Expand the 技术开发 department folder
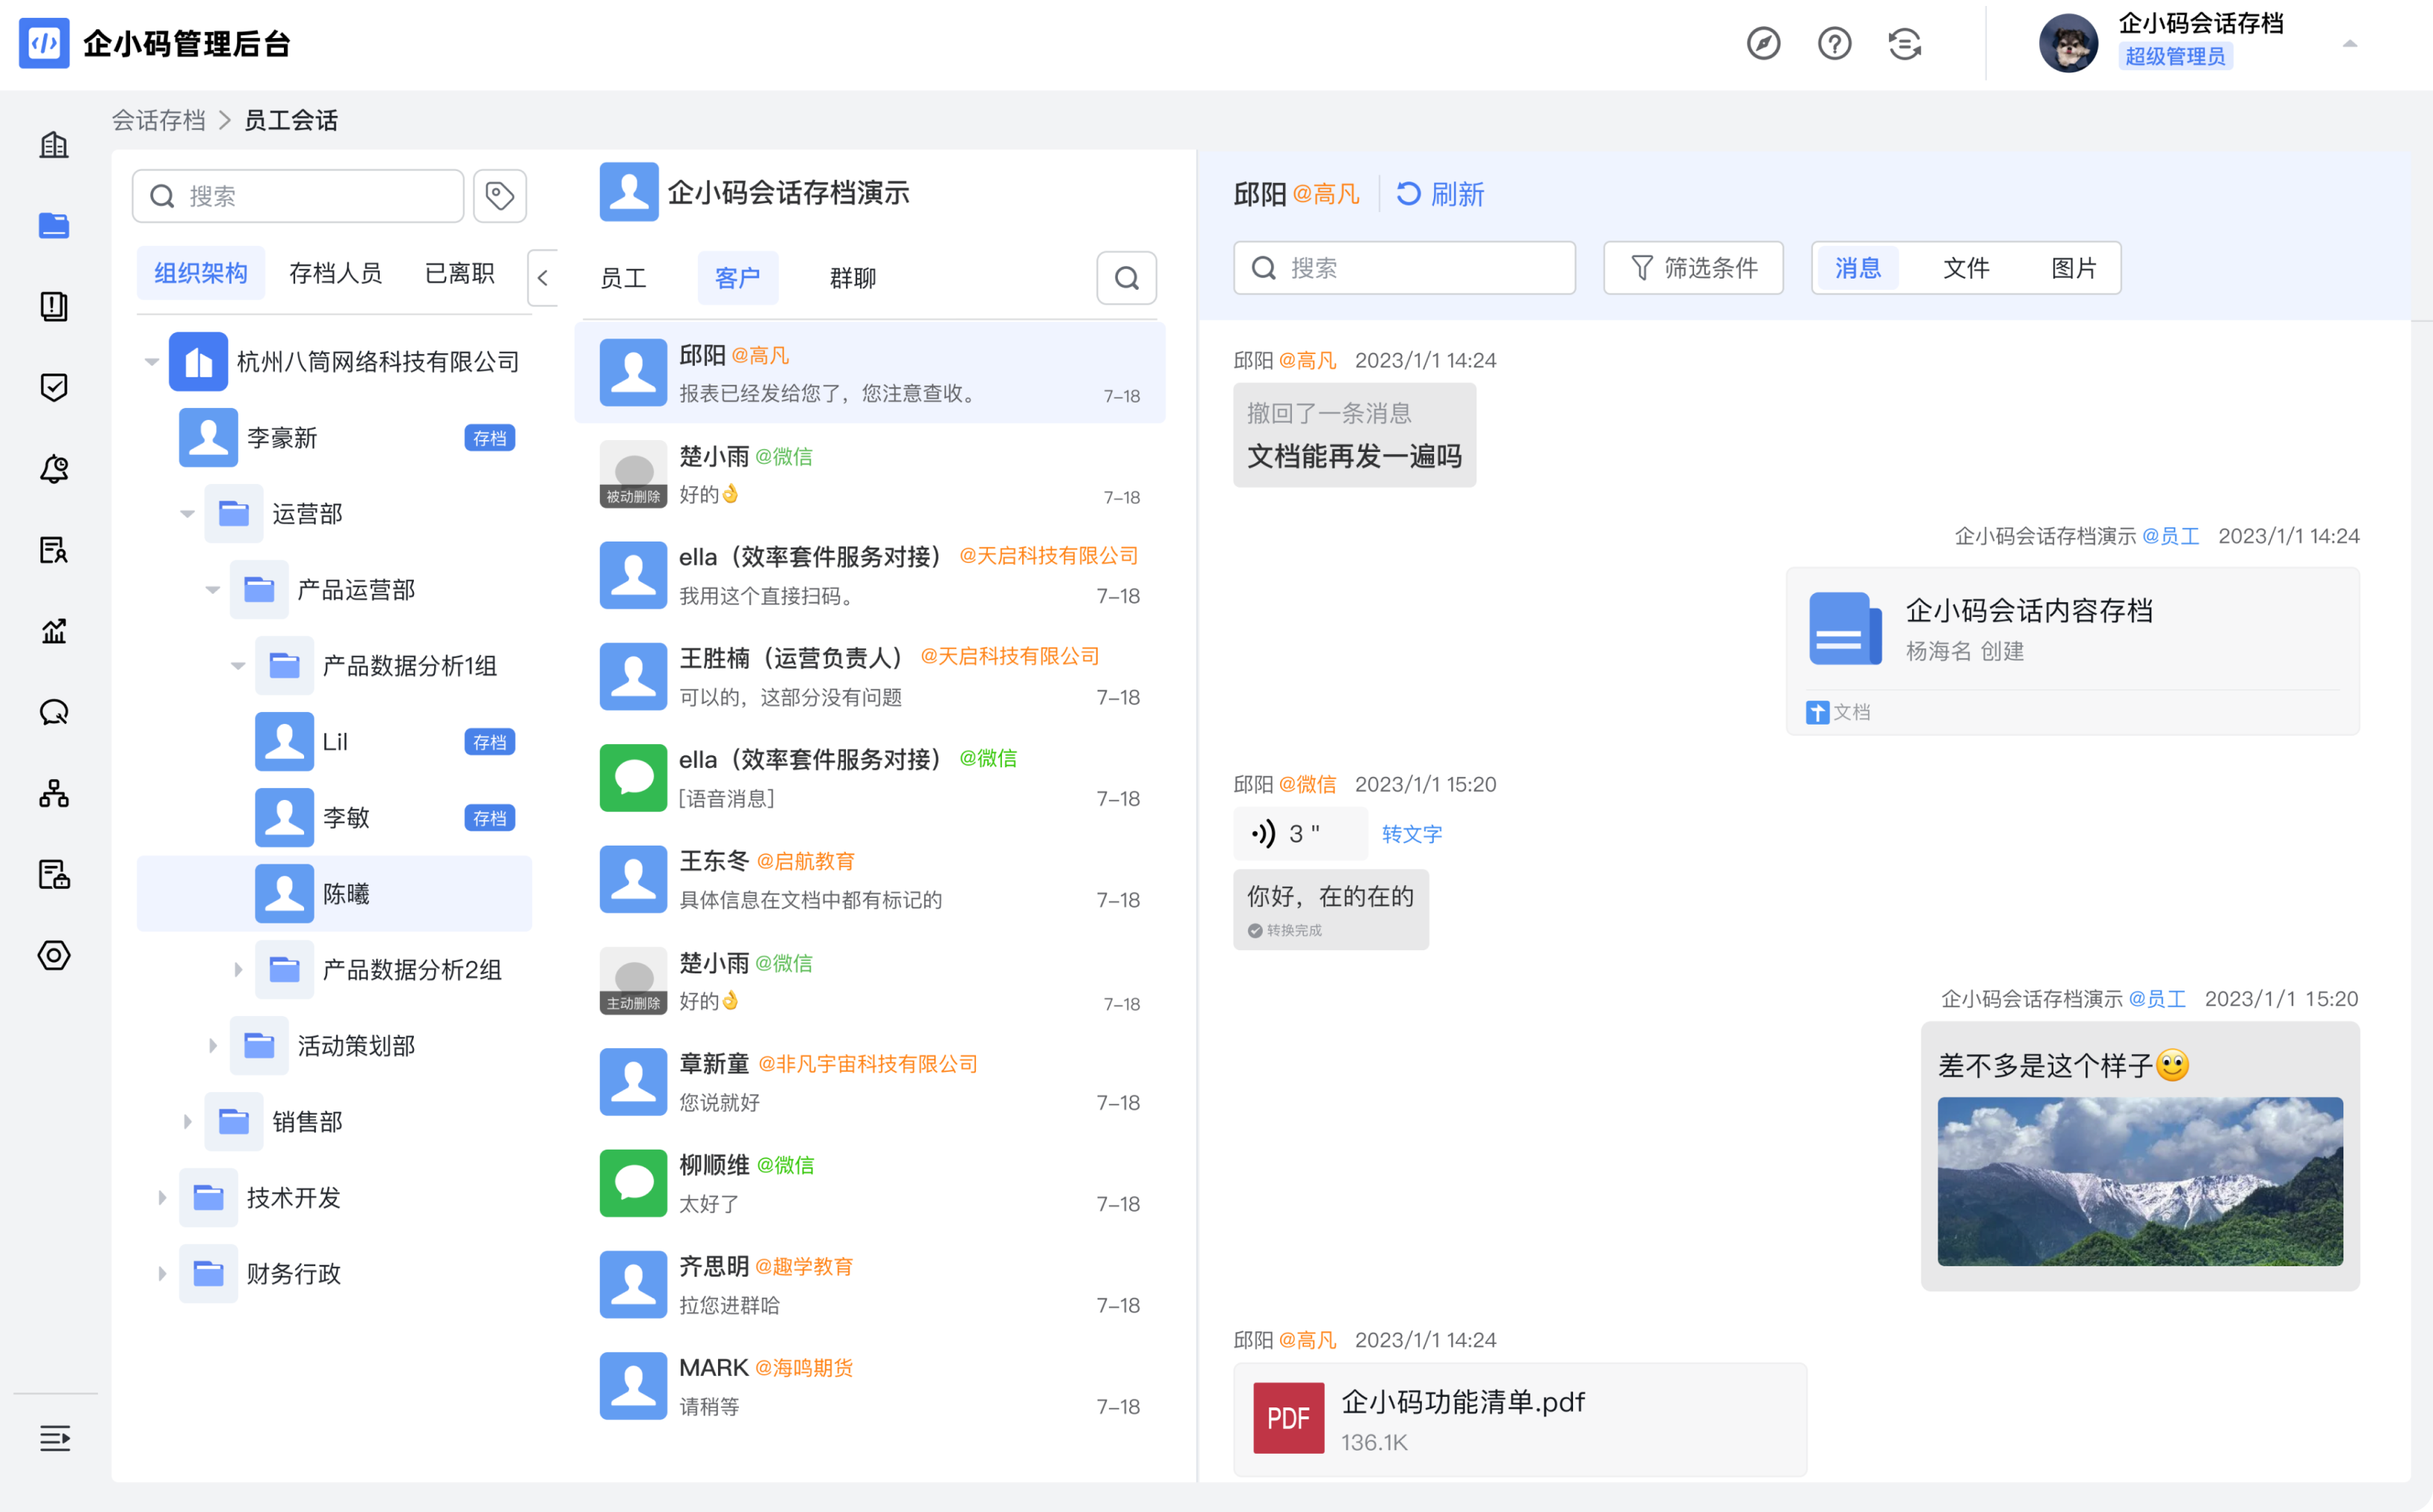The height and width of the screenshot is (1512, 2433). point(162,1198)
